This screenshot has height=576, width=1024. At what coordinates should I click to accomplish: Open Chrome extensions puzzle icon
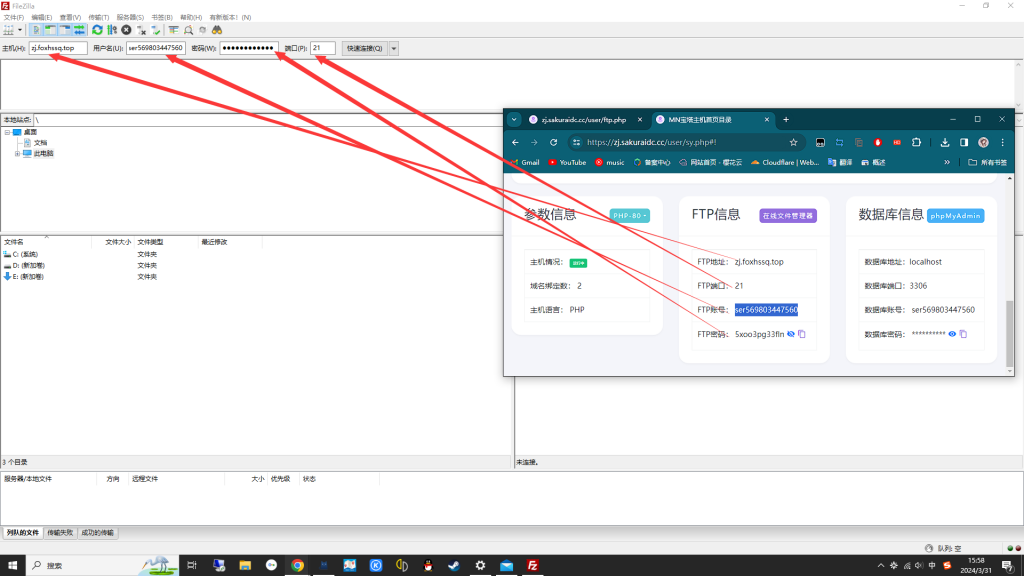(x=916, y=142)
